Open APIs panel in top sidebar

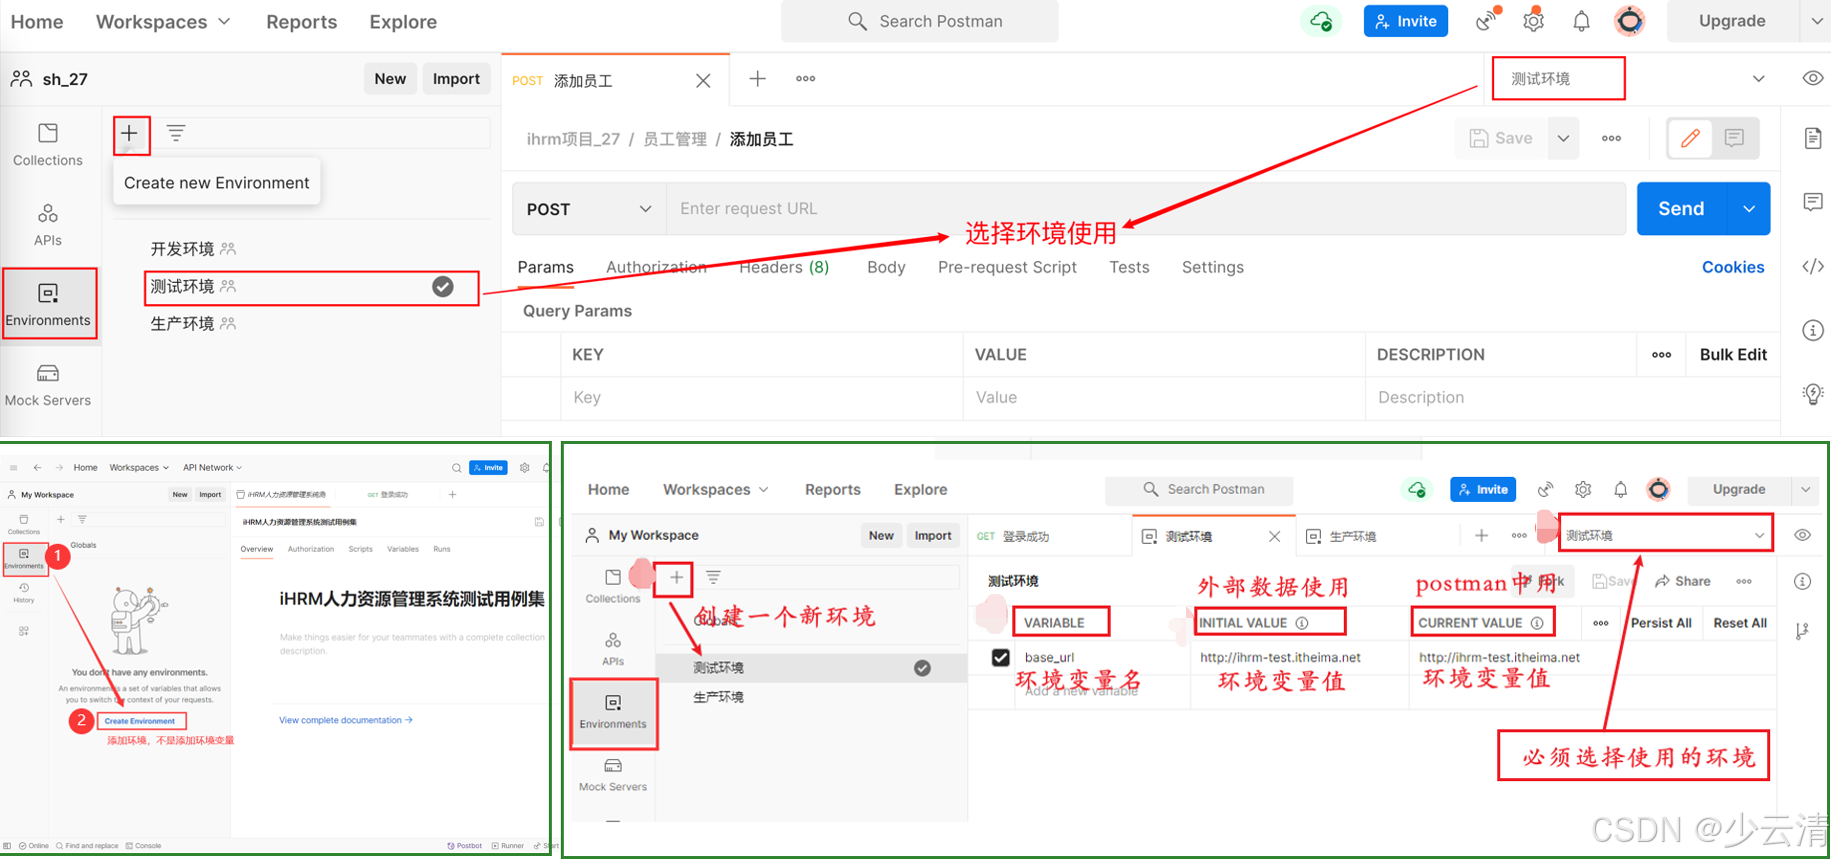(x=48, y=225)
